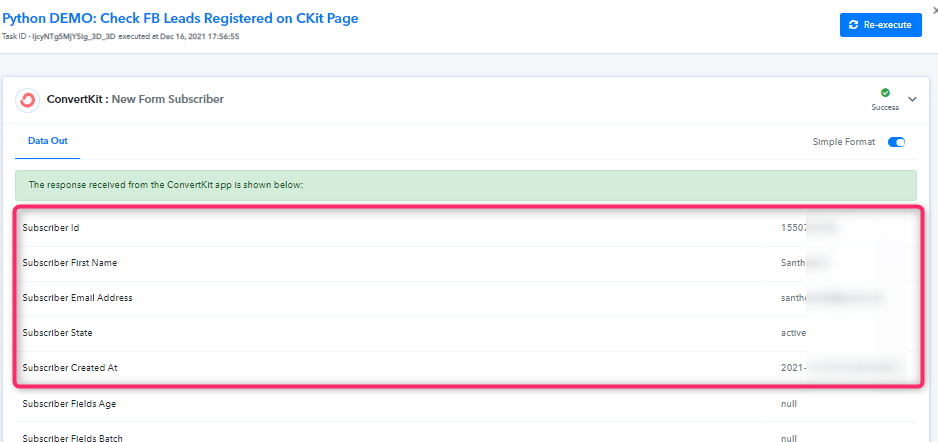Viewport: 938px width, 442px height.
Task: Select the Subscriber Id label
Action: tap(51, 228)
